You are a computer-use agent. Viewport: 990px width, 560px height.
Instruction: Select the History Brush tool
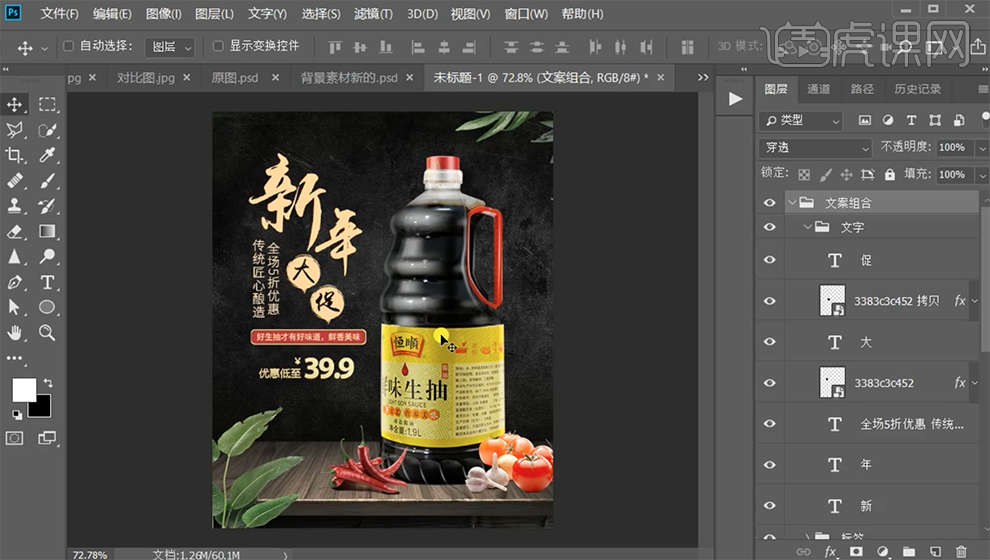(47, 206)
